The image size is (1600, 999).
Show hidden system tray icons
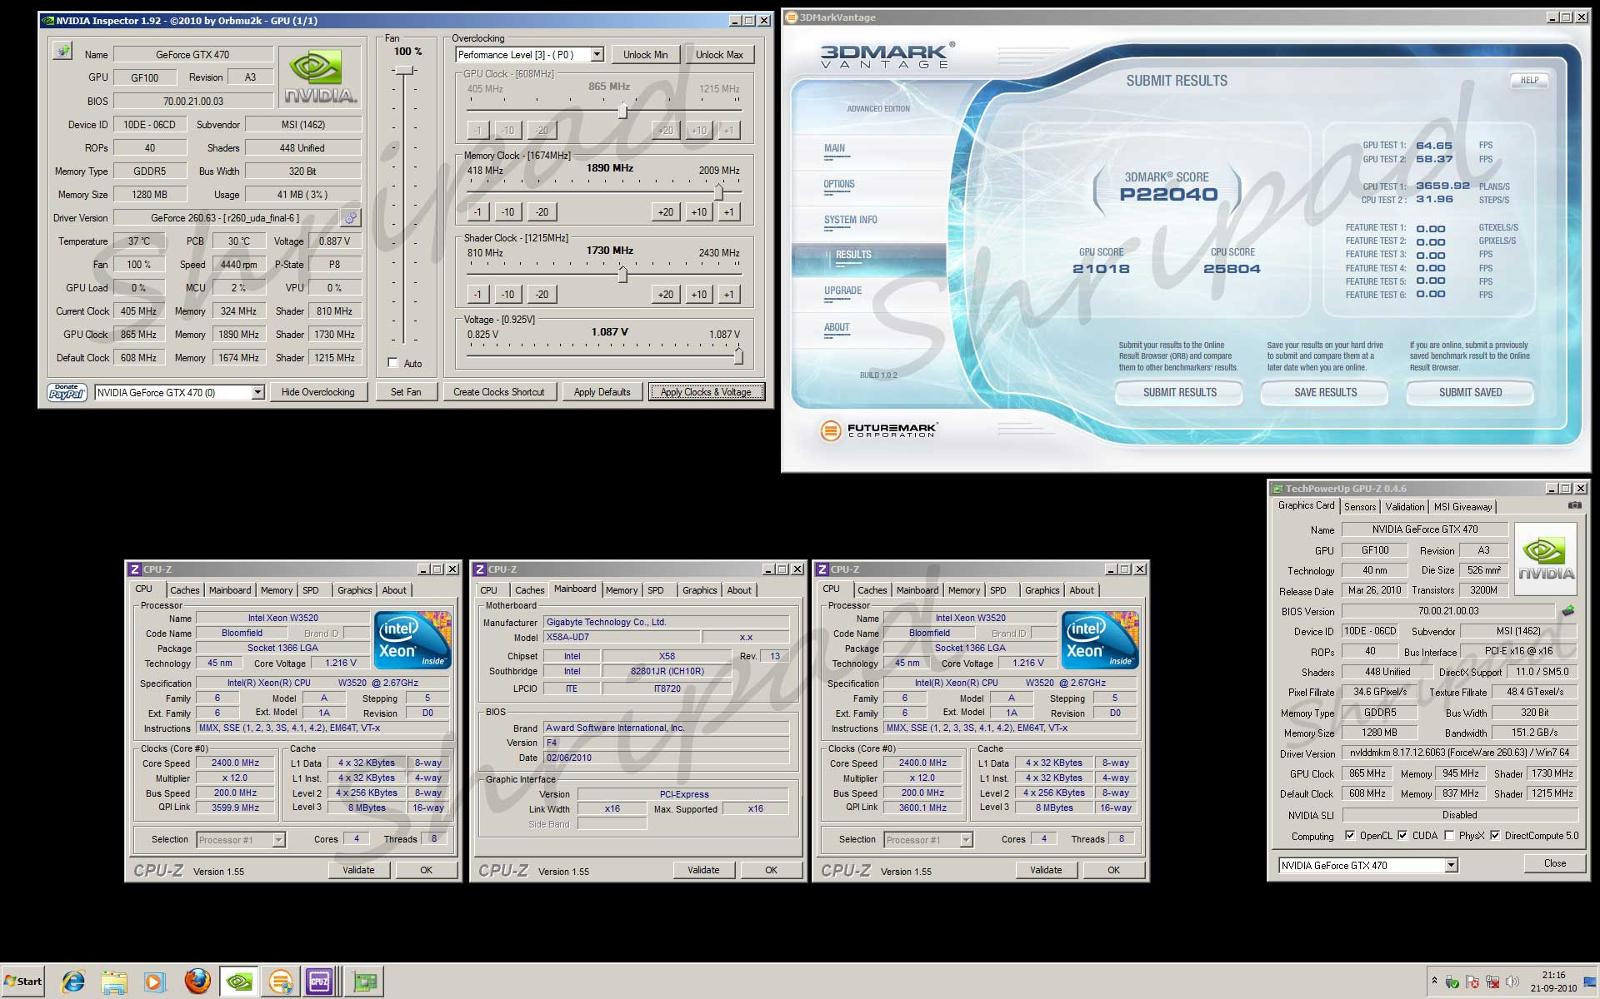(1434, 982)
